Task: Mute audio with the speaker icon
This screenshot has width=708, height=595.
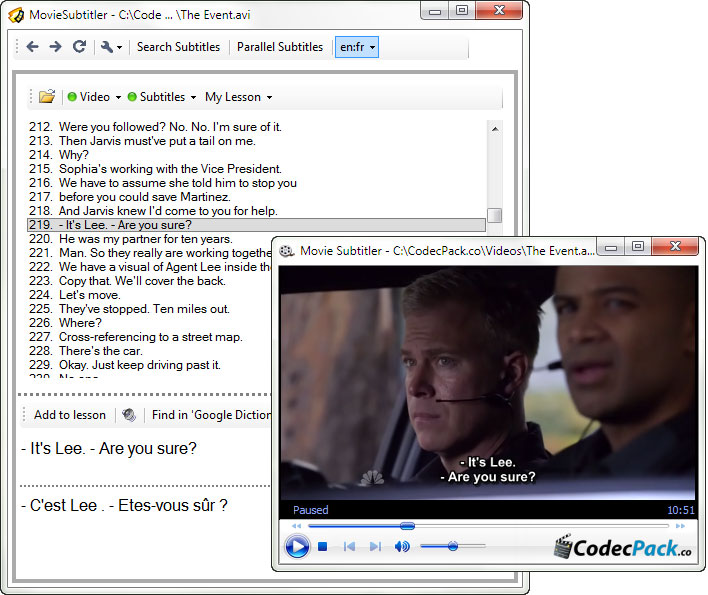Action: pos(402,547)
